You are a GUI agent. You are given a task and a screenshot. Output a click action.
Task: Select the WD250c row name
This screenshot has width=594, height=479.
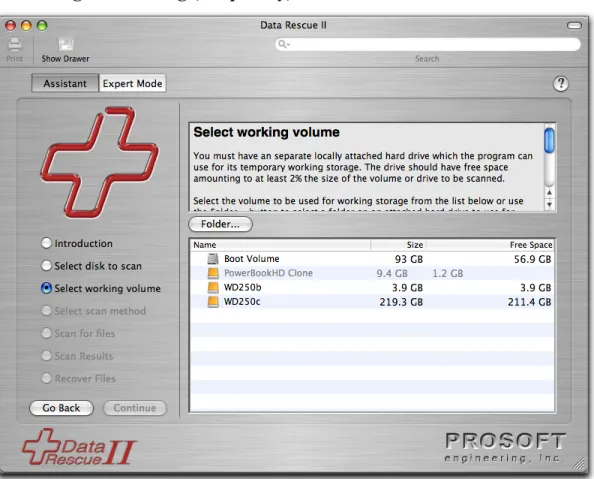tap(242, 302)
